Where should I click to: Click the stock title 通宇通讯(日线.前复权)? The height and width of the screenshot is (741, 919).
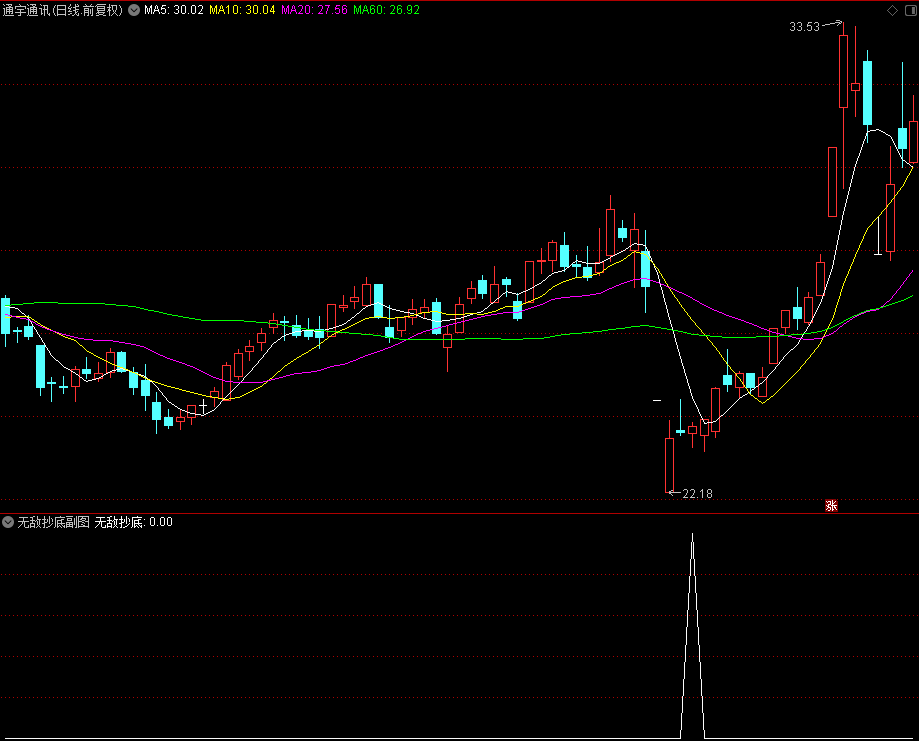pyautogui.click(x=63, y=10)
